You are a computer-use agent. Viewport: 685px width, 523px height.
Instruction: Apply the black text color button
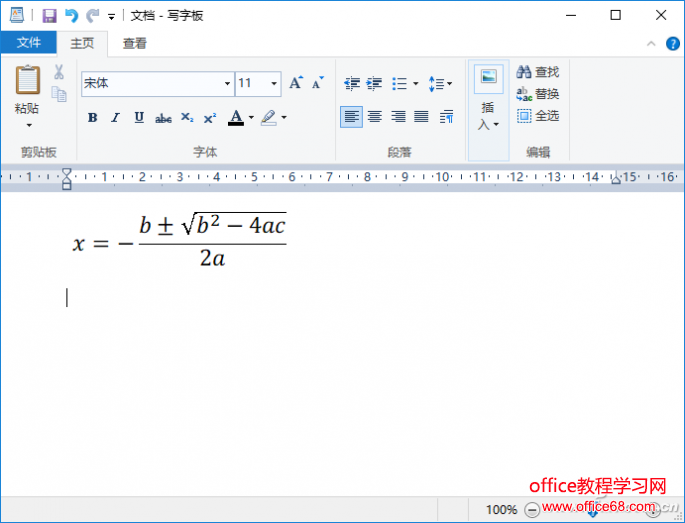[x=236, y=118]
